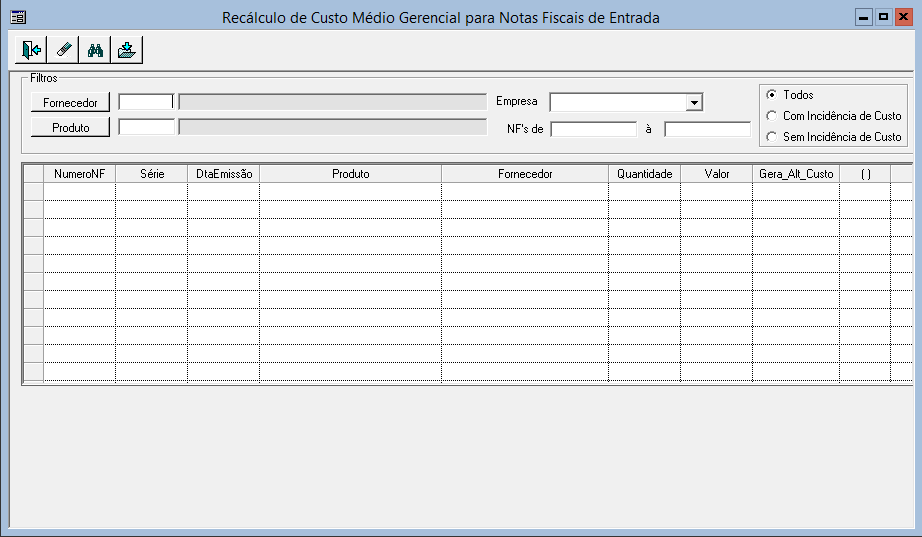
Task: Click the Valor column header
Action: (x=717, y=174)
